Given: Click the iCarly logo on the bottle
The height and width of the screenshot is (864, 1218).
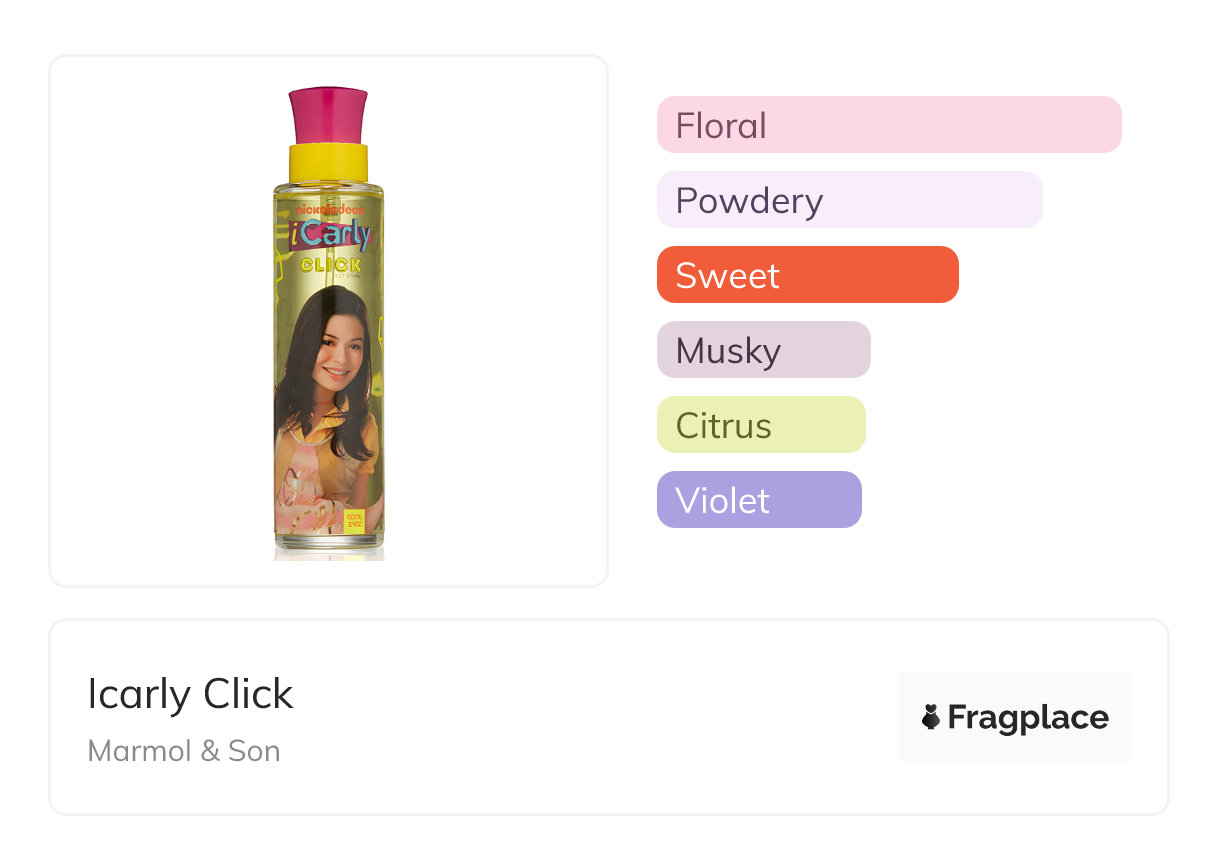Looking at the screenshot, I should [330, 236].
